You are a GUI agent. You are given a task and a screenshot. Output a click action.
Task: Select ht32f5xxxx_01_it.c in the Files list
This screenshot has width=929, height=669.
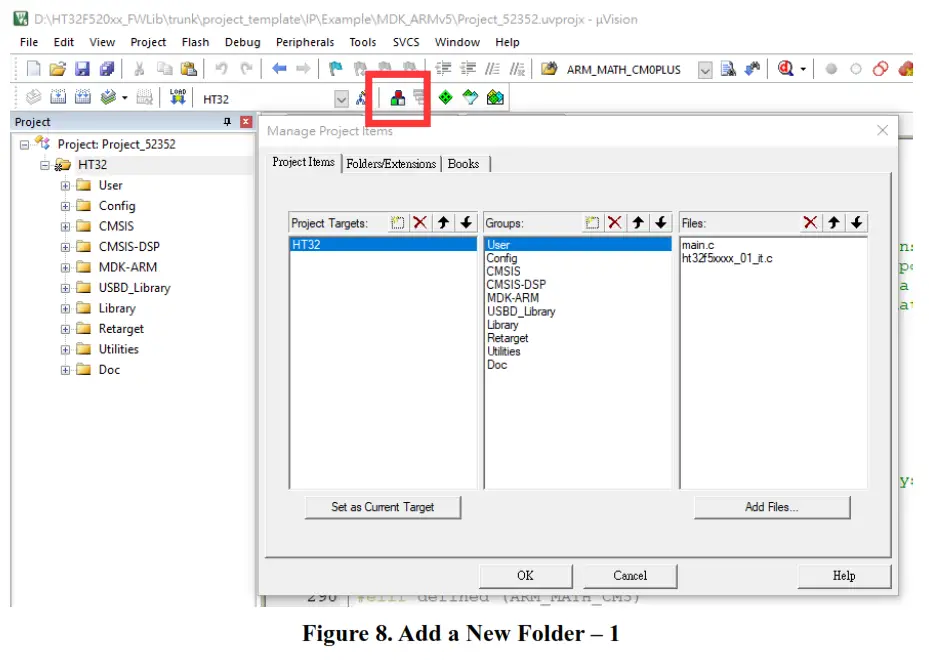(x=727, y=258)
